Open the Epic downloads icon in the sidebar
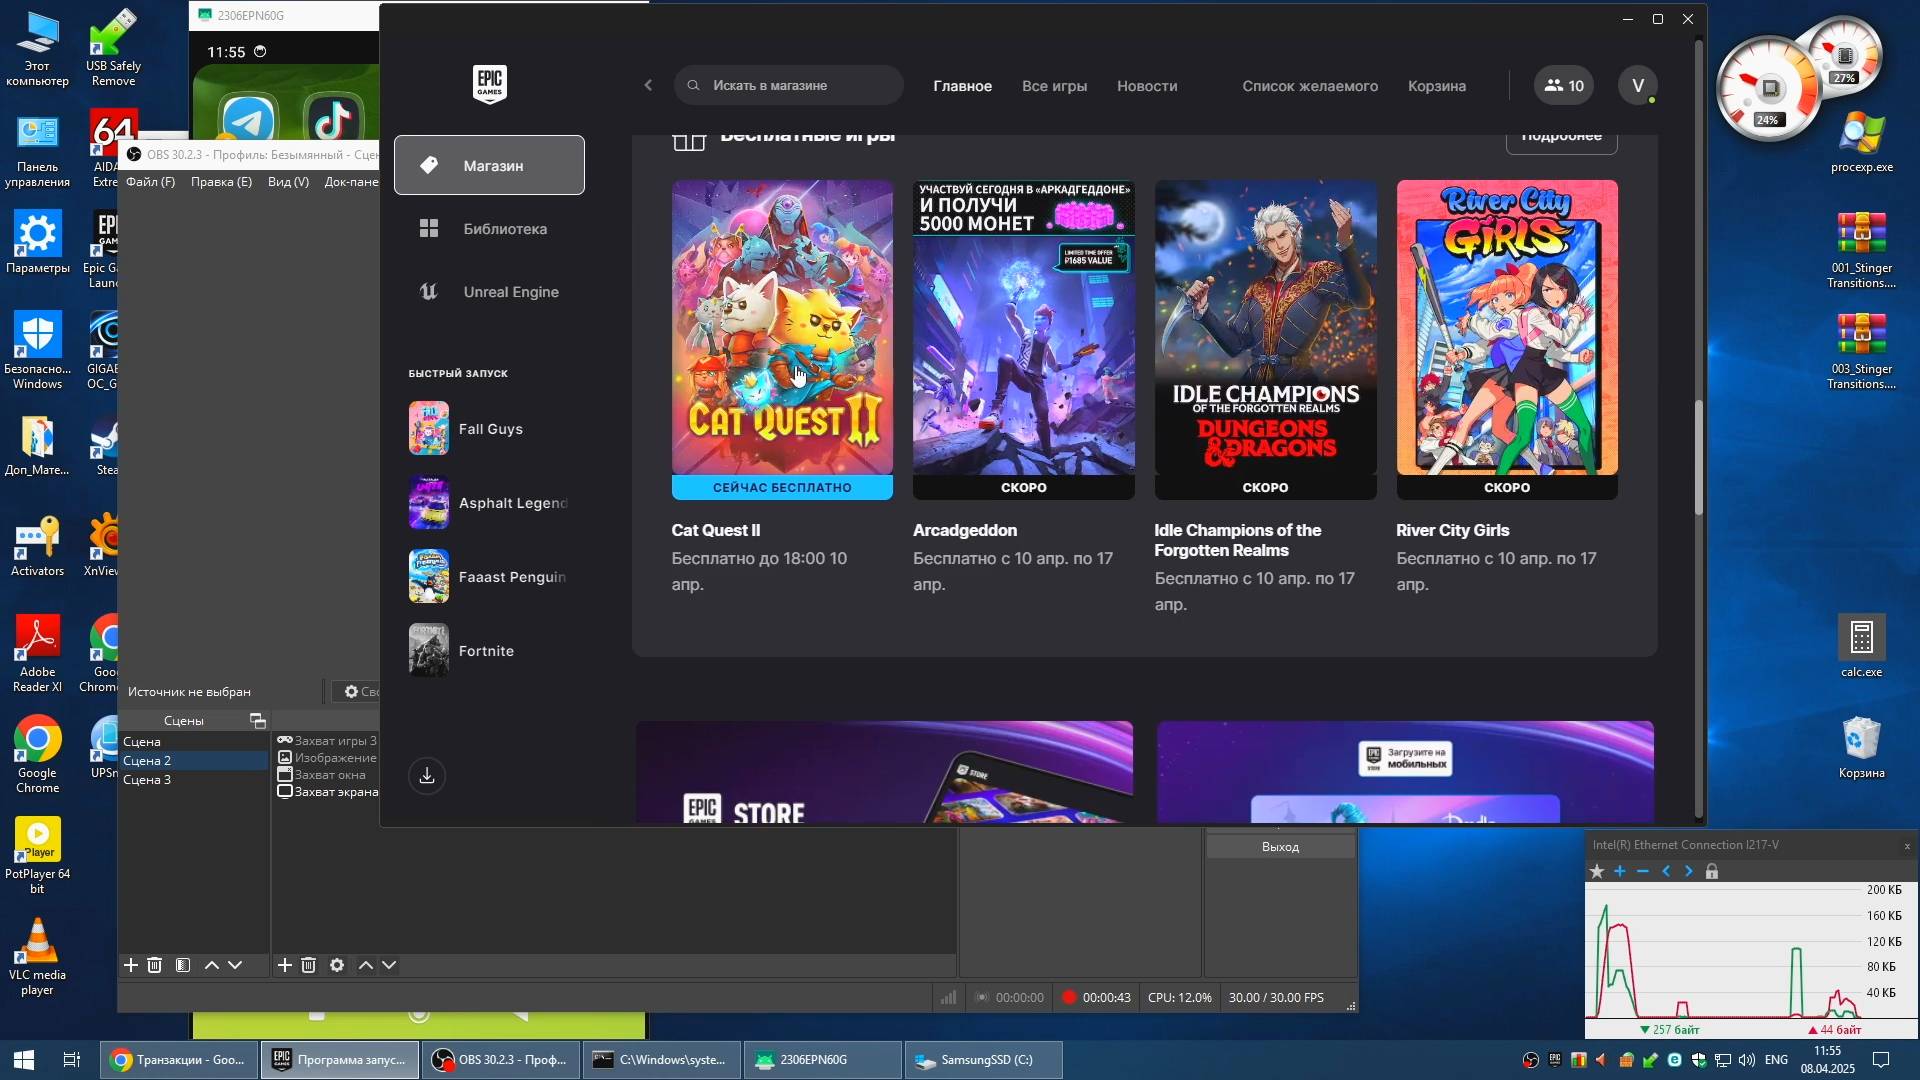Screen dimensions: 1920x1080 tap(427, 776)
